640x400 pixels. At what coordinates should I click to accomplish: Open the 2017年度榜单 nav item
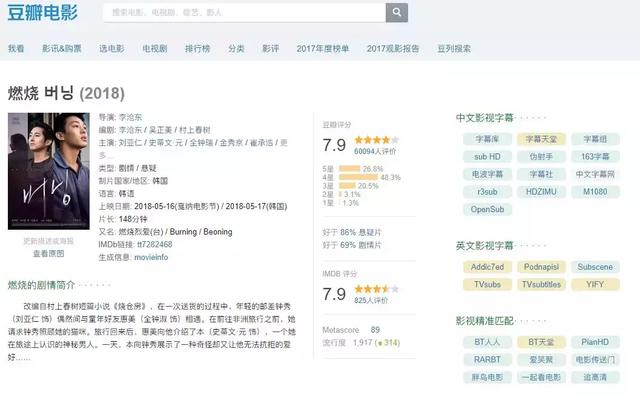click(322, 49)
